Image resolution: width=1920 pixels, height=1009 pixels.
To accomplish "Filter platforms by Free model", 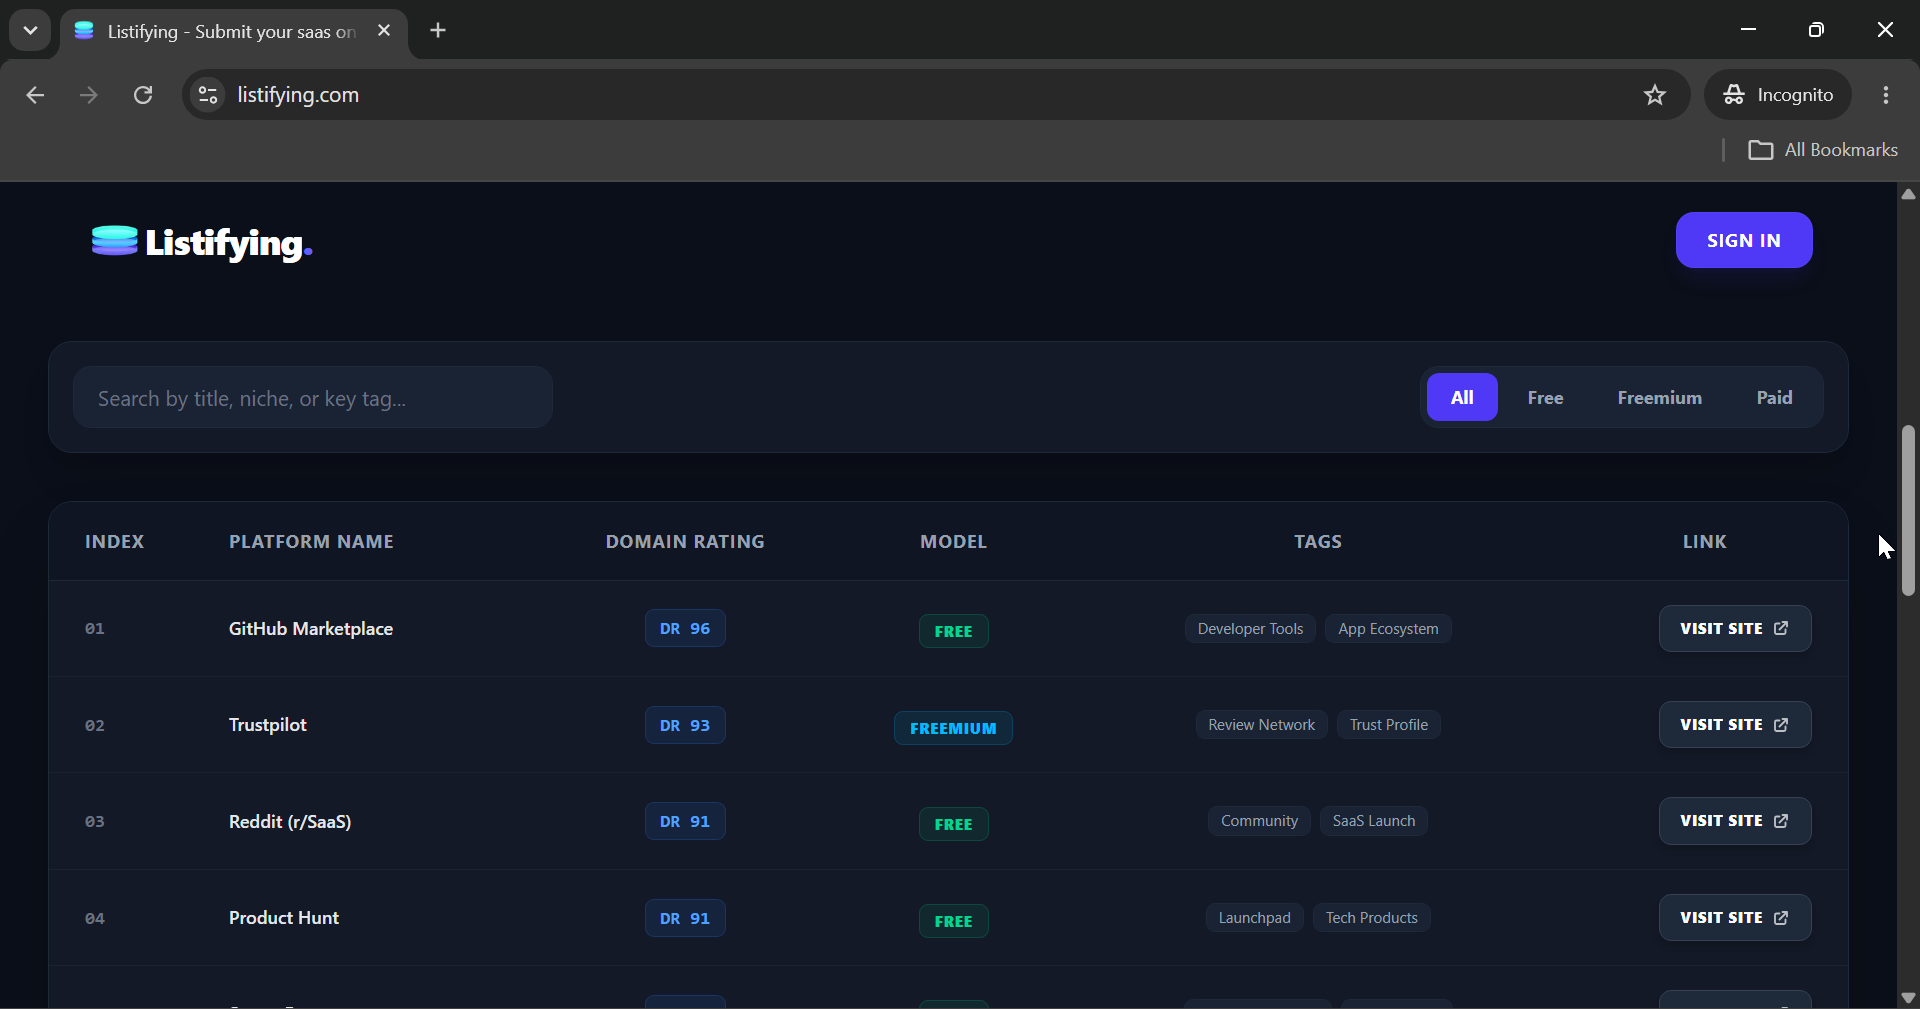I will (x=1545, y=398).
